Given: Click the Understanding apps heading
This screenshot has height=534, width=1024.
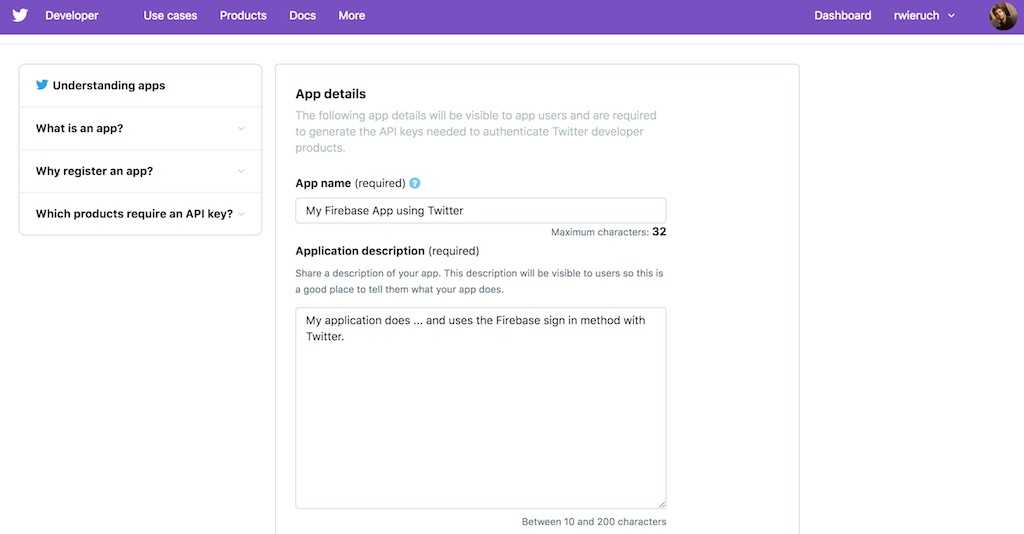Looking at the screenshot, I should [109, 86].
